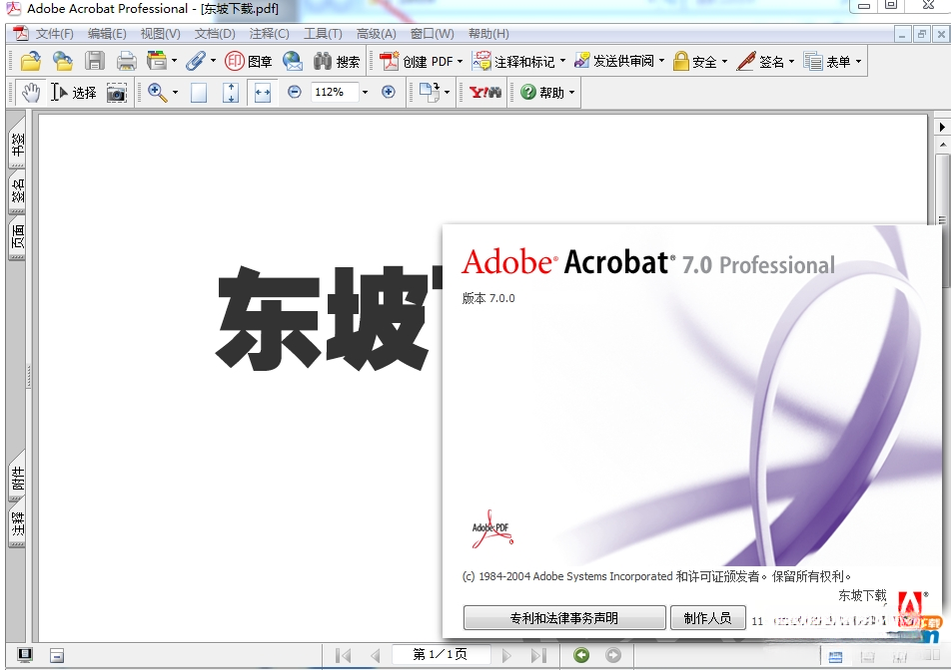Screen dimensions: 951x670
Task: Click the full screen monitor icon
Action: tap(25, 655)
